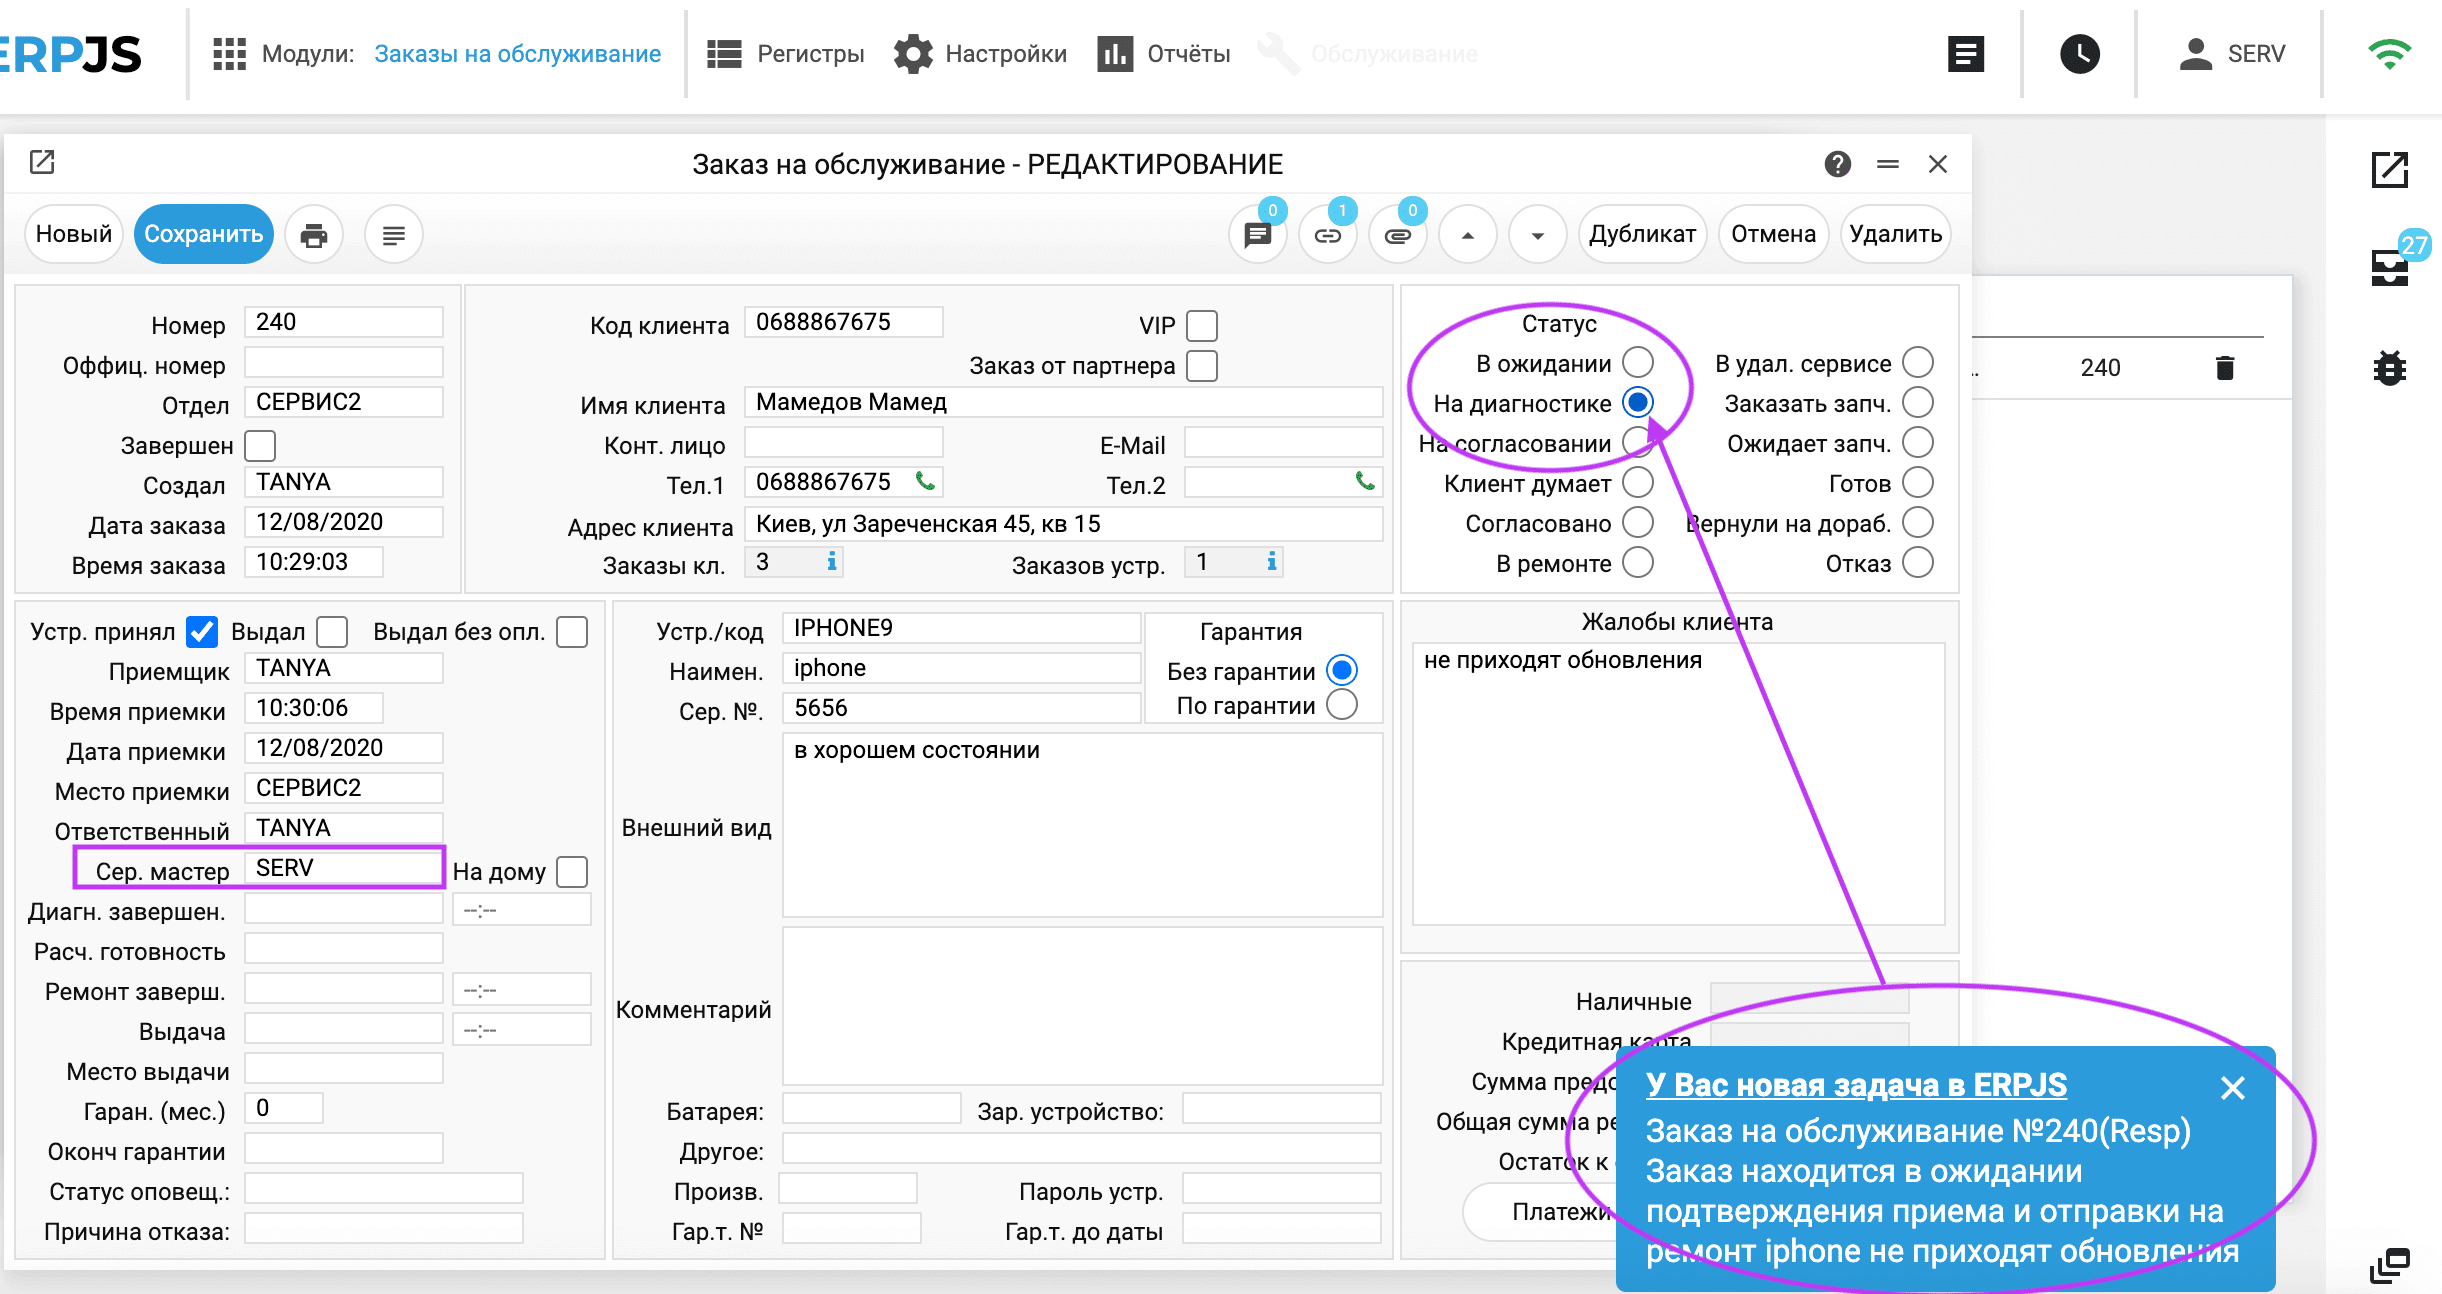Open the comments chat icon
Viewport: 2442px width, 1294px height.
[x=1257, y=235]
